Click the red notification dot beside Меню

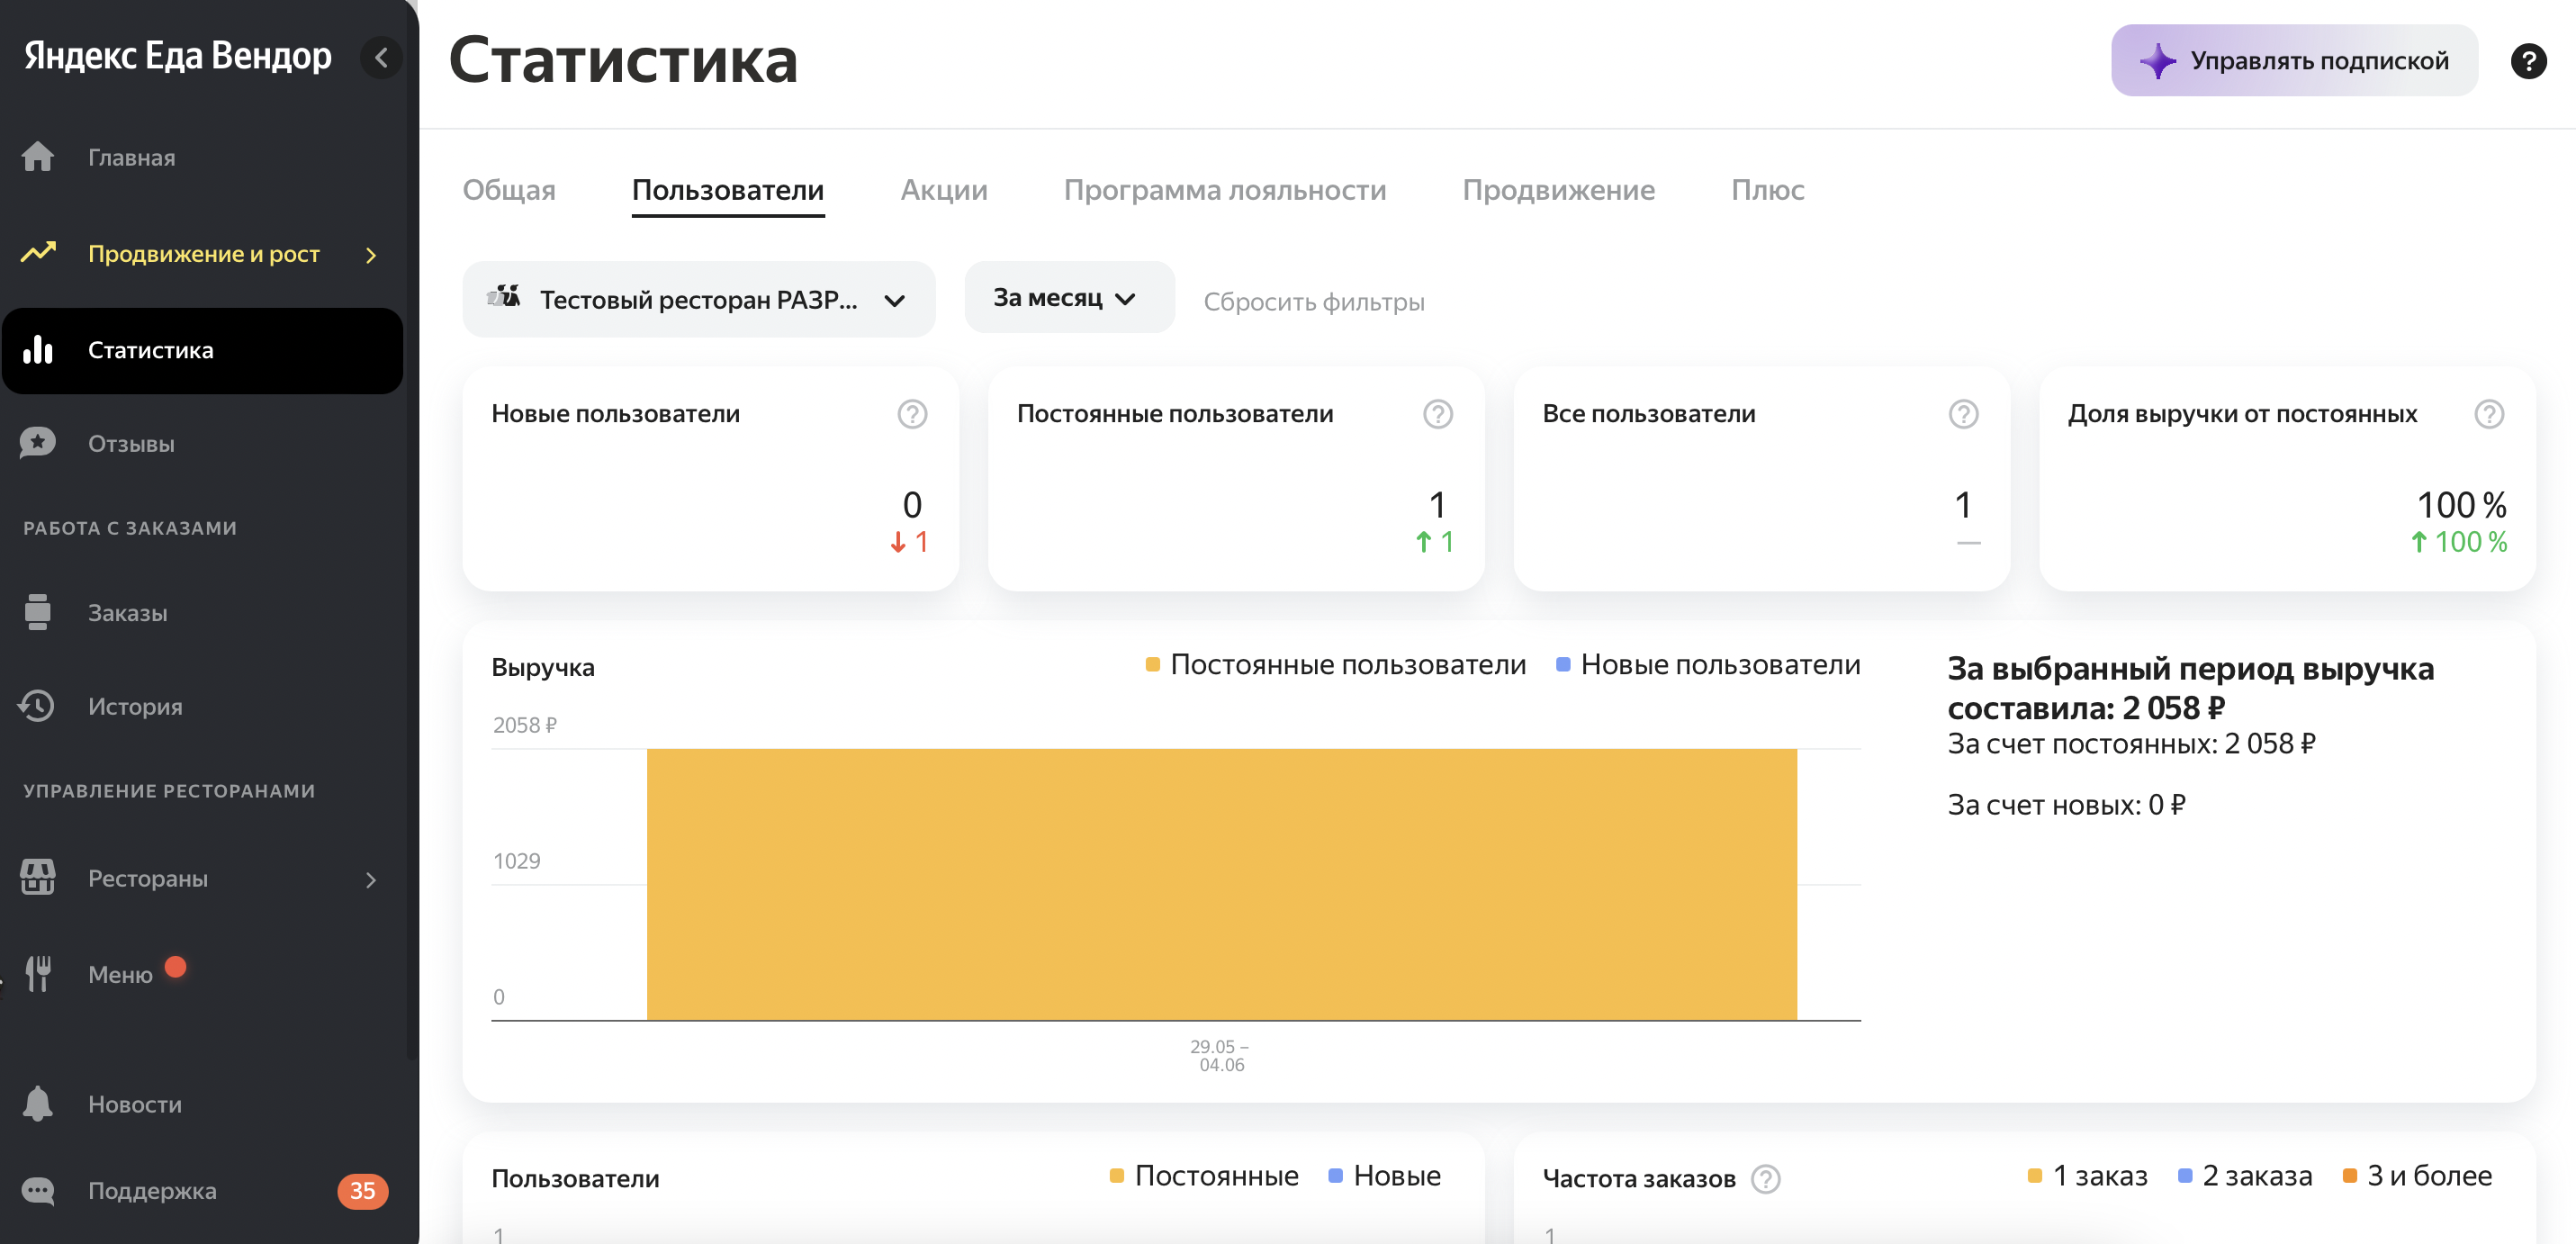[x=175, y=966]
